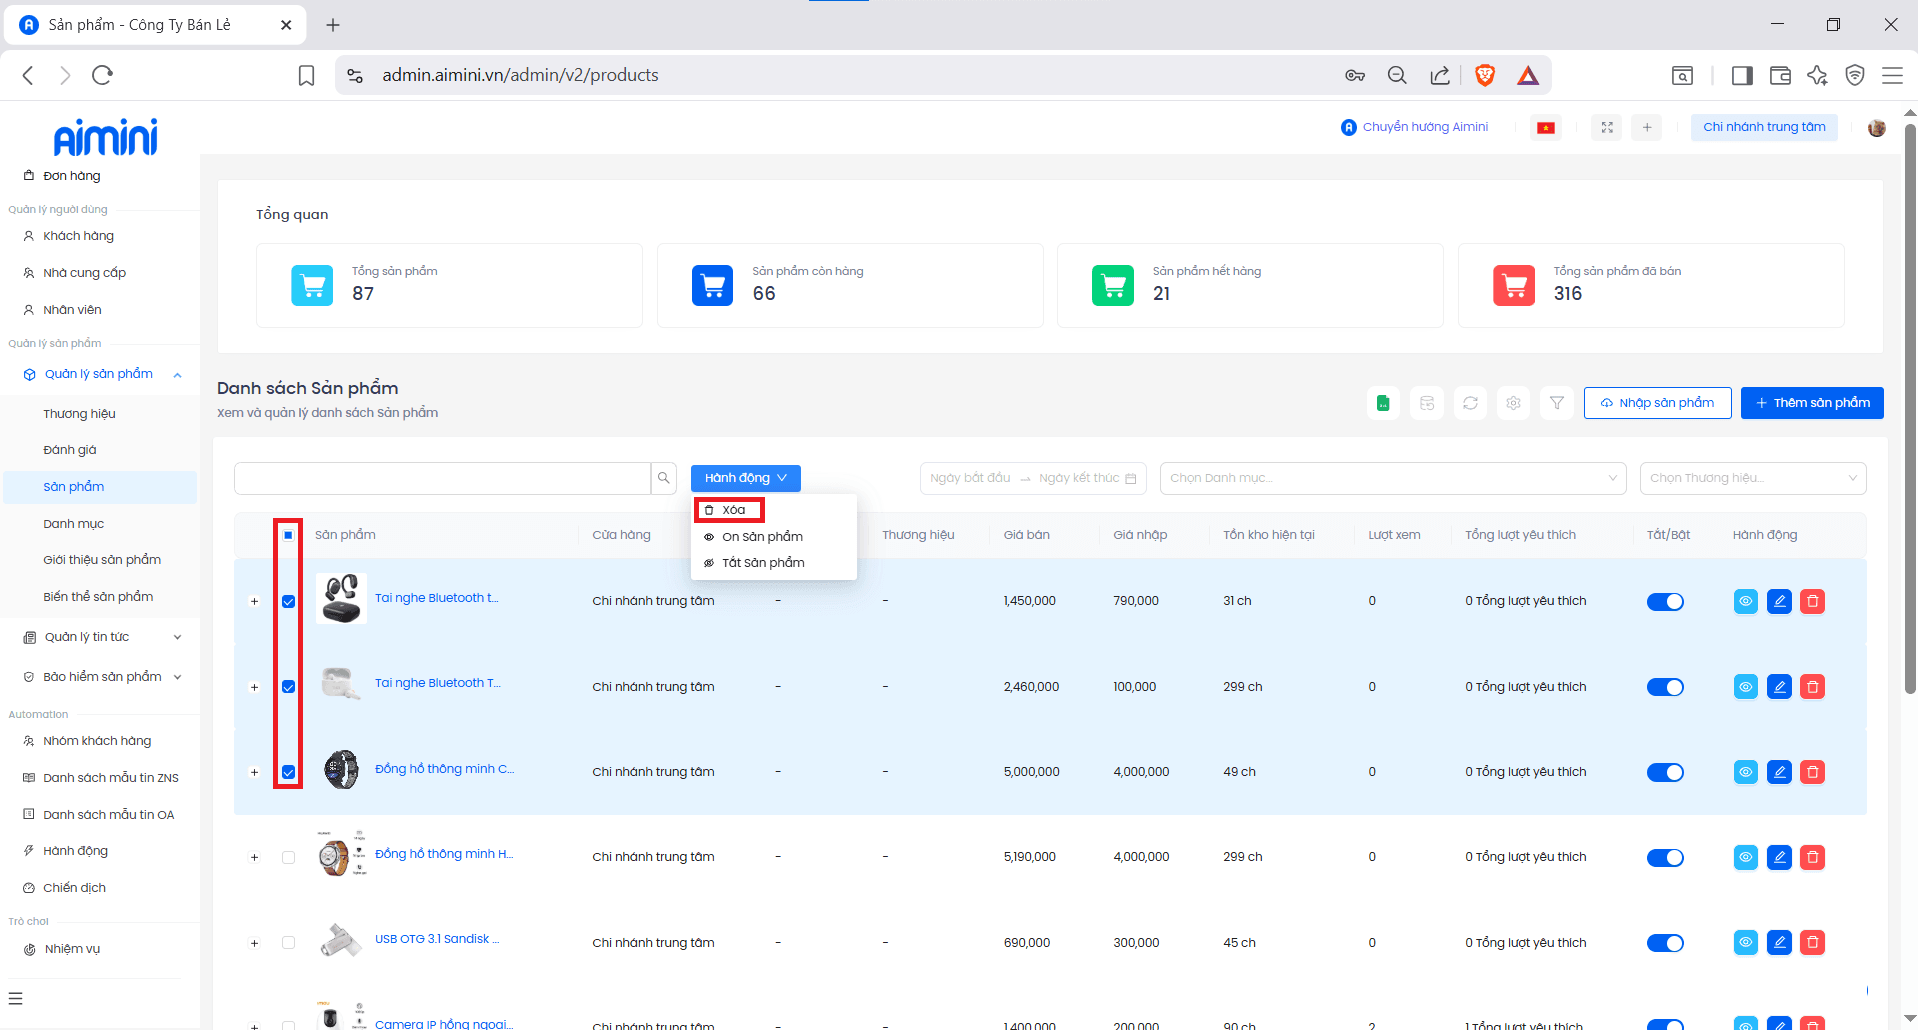Uncheck the first Tai nghe Bluetooth row checkbox
Image resolution: width=1918 pixels, height=1030 pixels.
(288, 601)
